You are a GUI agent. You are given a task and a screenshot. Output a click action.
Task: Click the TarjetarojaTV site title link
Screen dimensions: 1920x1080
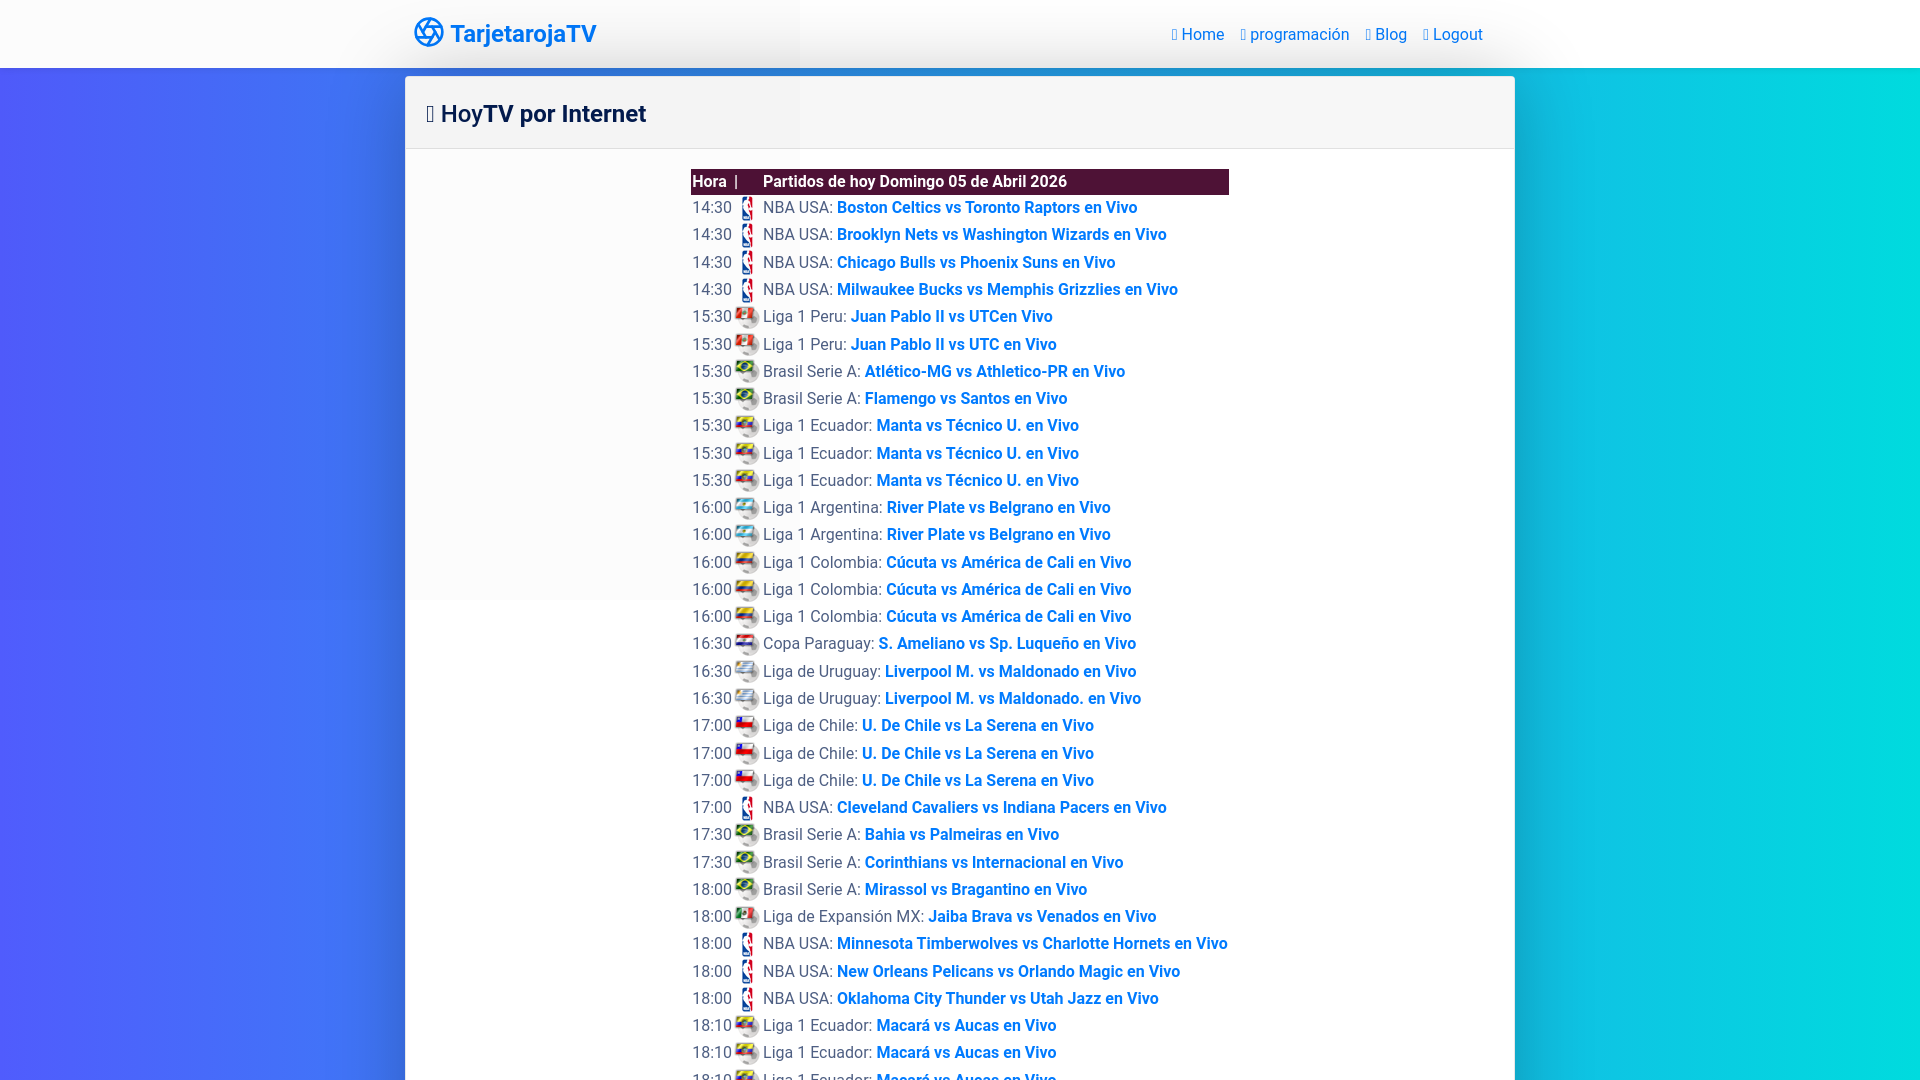[523, 34]
